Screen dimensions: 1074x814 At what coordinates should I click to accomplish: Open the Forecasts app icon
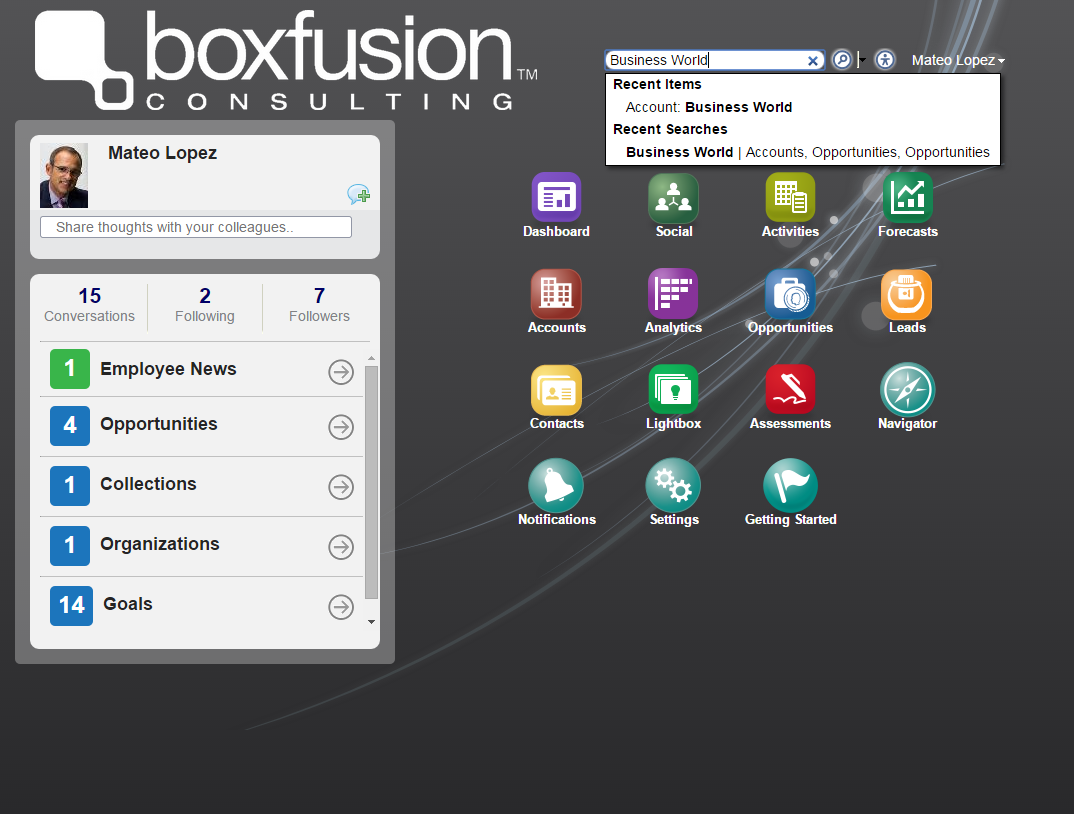908,197
